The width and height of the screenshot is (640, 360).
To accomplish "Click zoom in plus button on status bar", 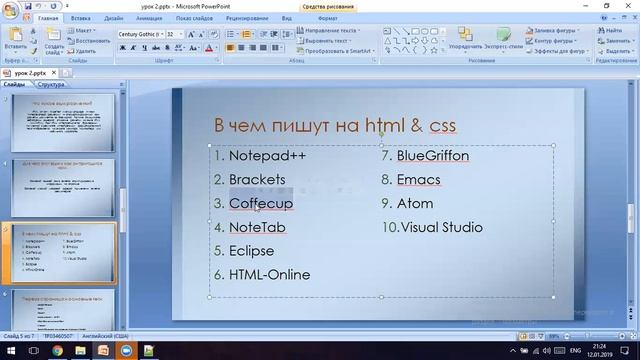I will [x=622, y=336].
